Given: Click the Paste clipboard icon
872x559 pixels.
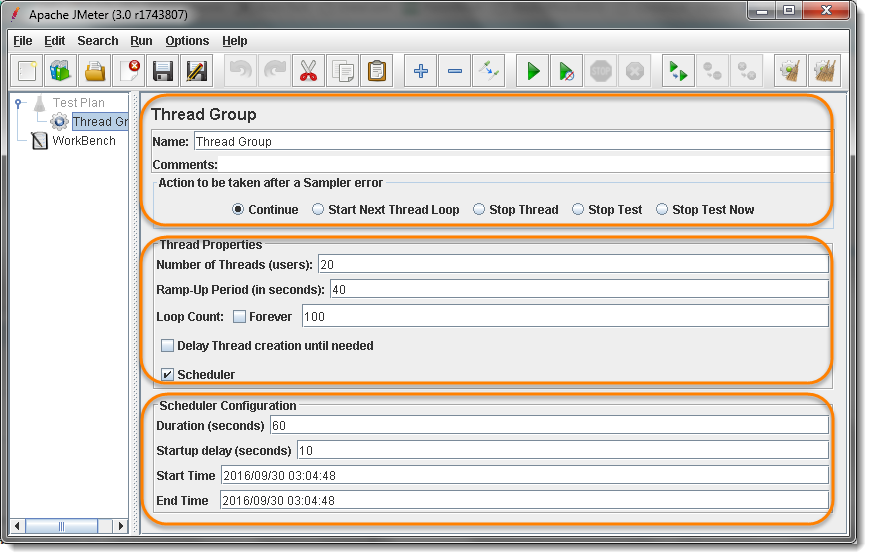Looking at the screenshot, I should pyautogui.click(x=377, y=71).
